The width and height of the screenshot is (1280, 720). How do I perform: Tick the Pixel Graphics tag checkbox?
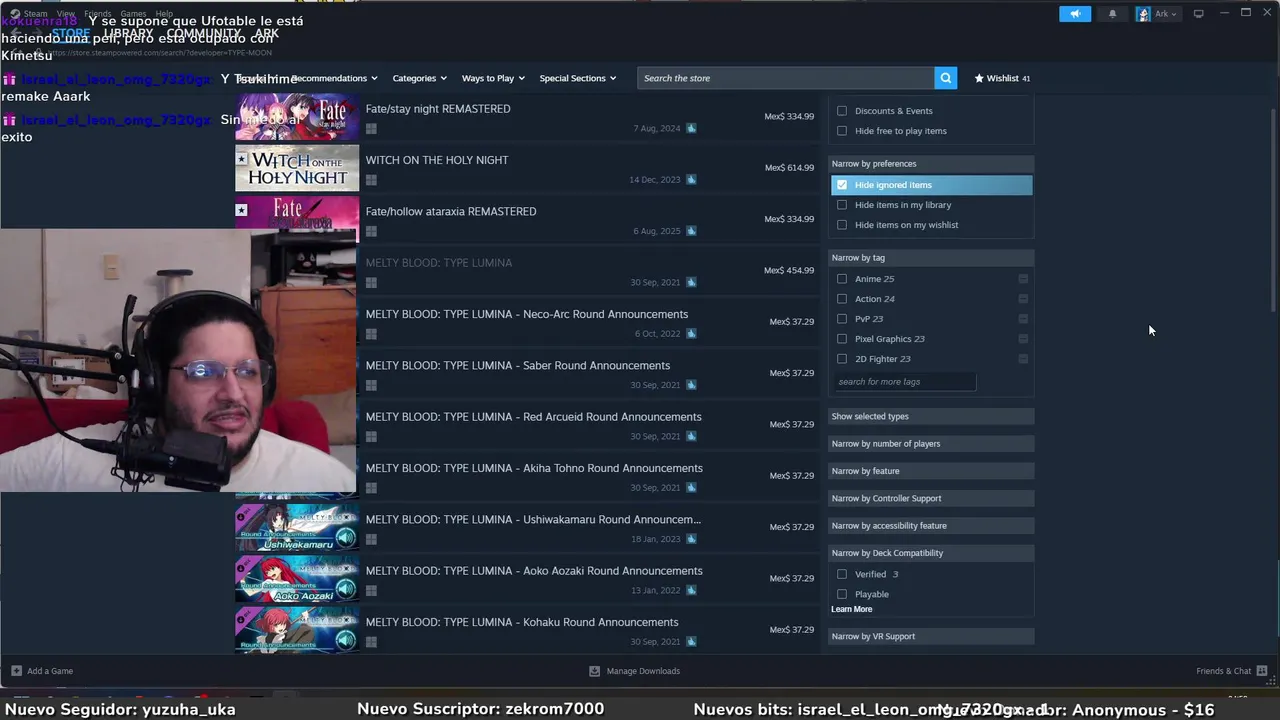click(x=842, y=339)
